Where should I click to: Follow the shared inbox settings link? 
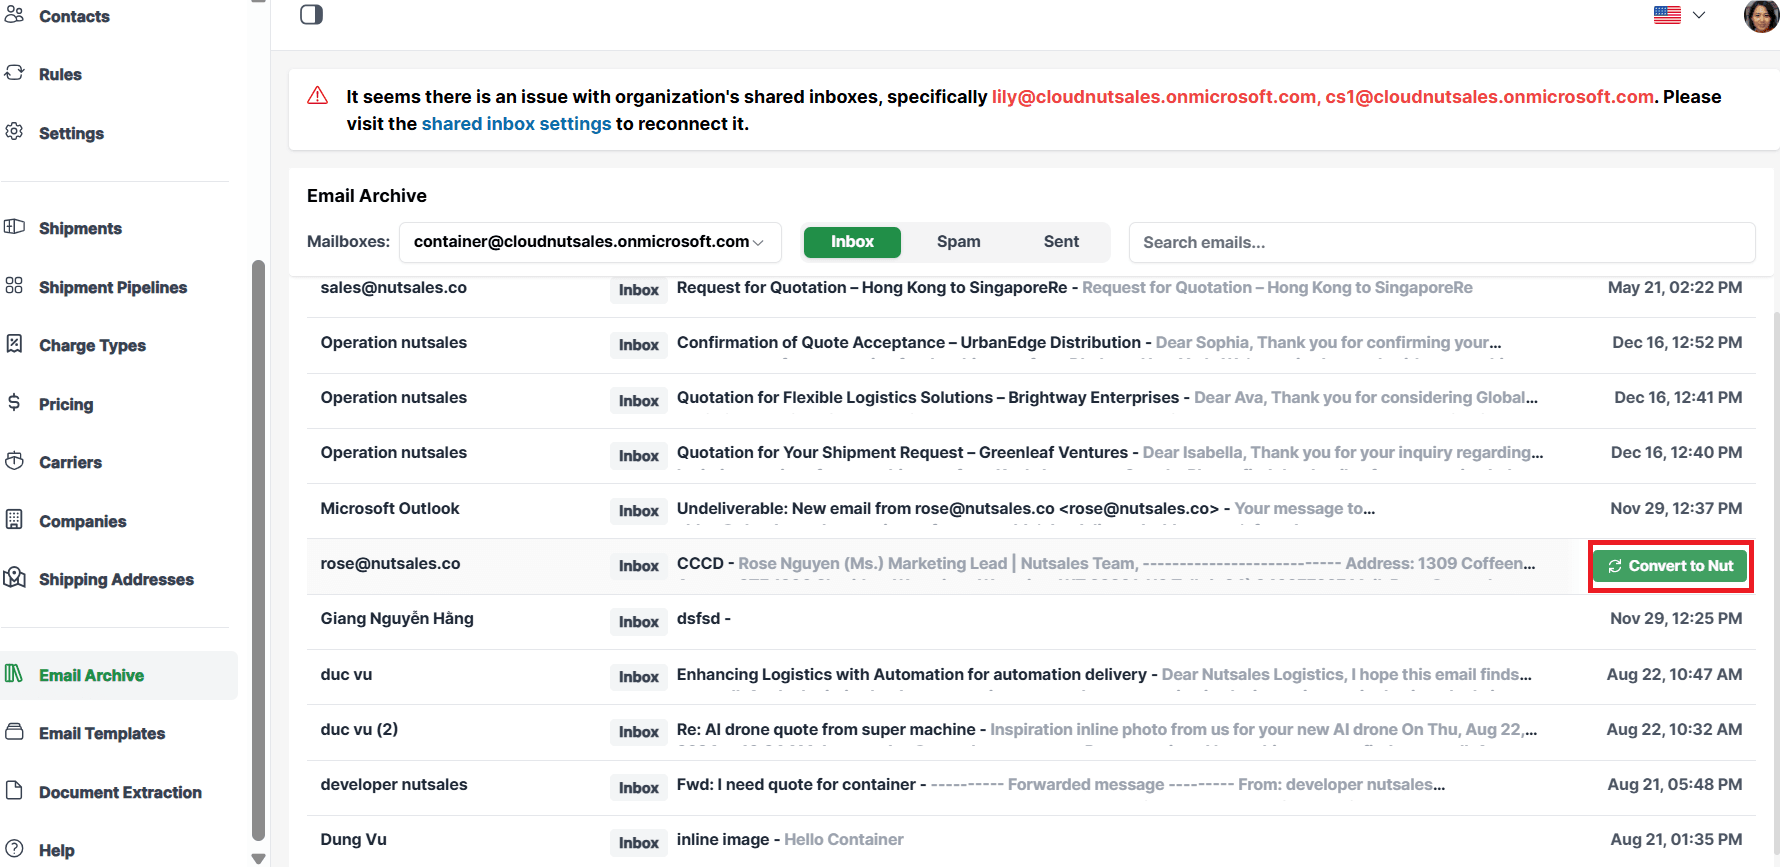(516, 124)
